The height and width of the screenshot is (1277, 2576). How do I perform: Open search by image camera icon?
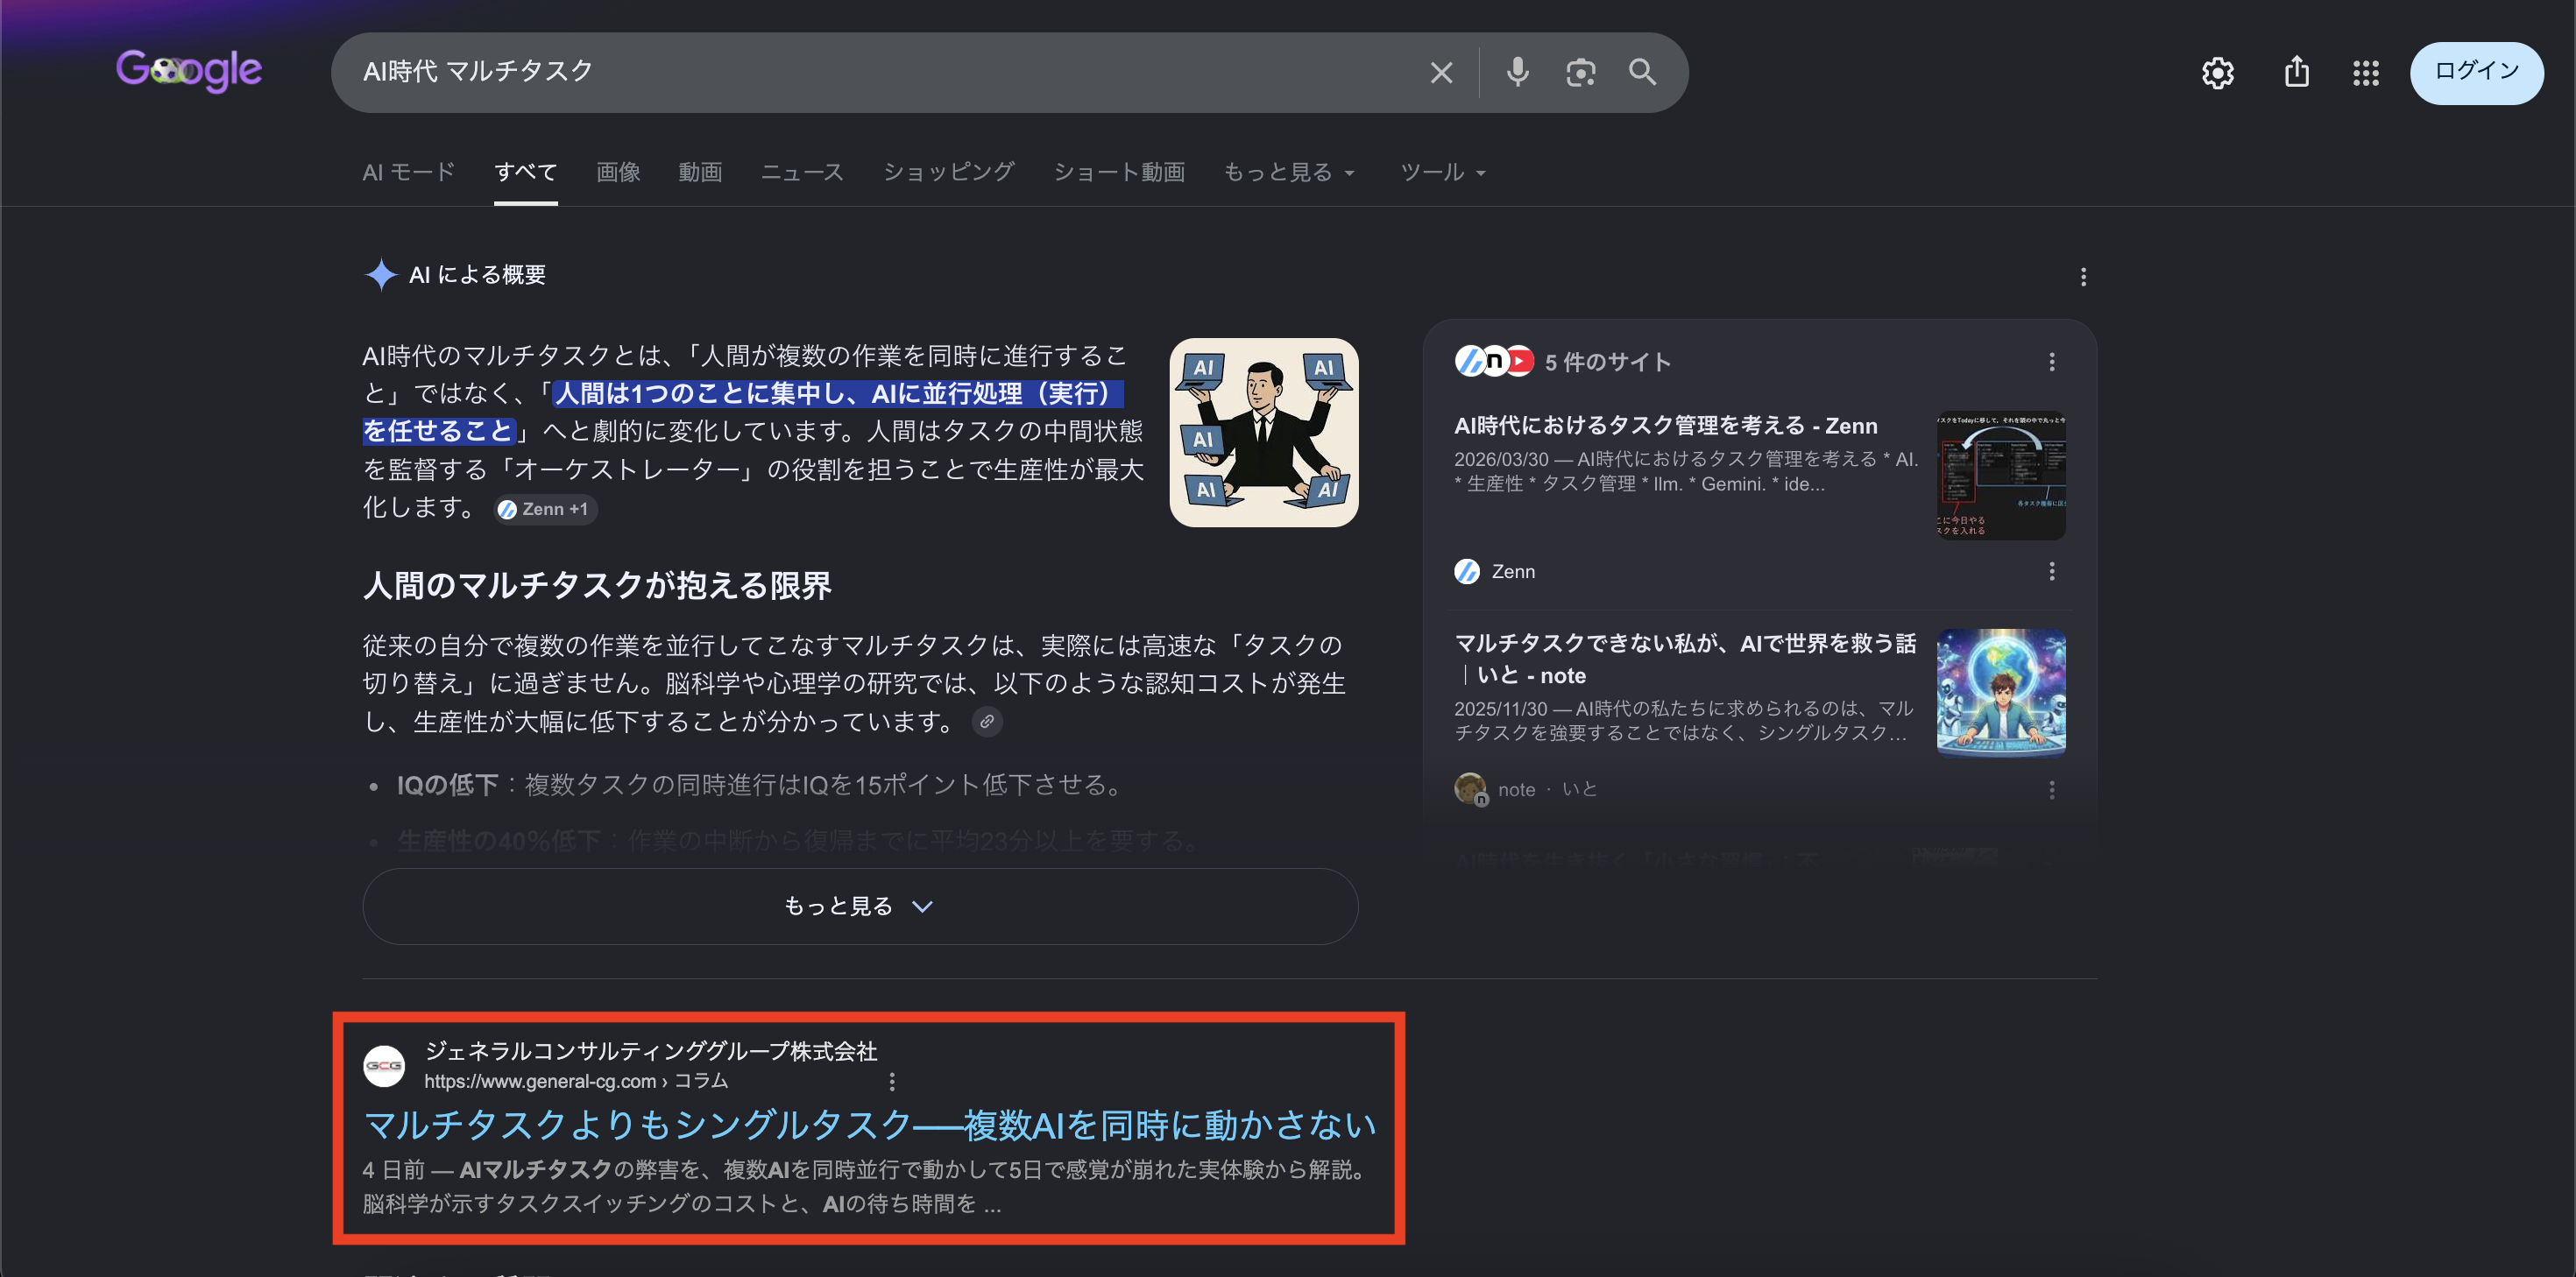point(1580,72)
